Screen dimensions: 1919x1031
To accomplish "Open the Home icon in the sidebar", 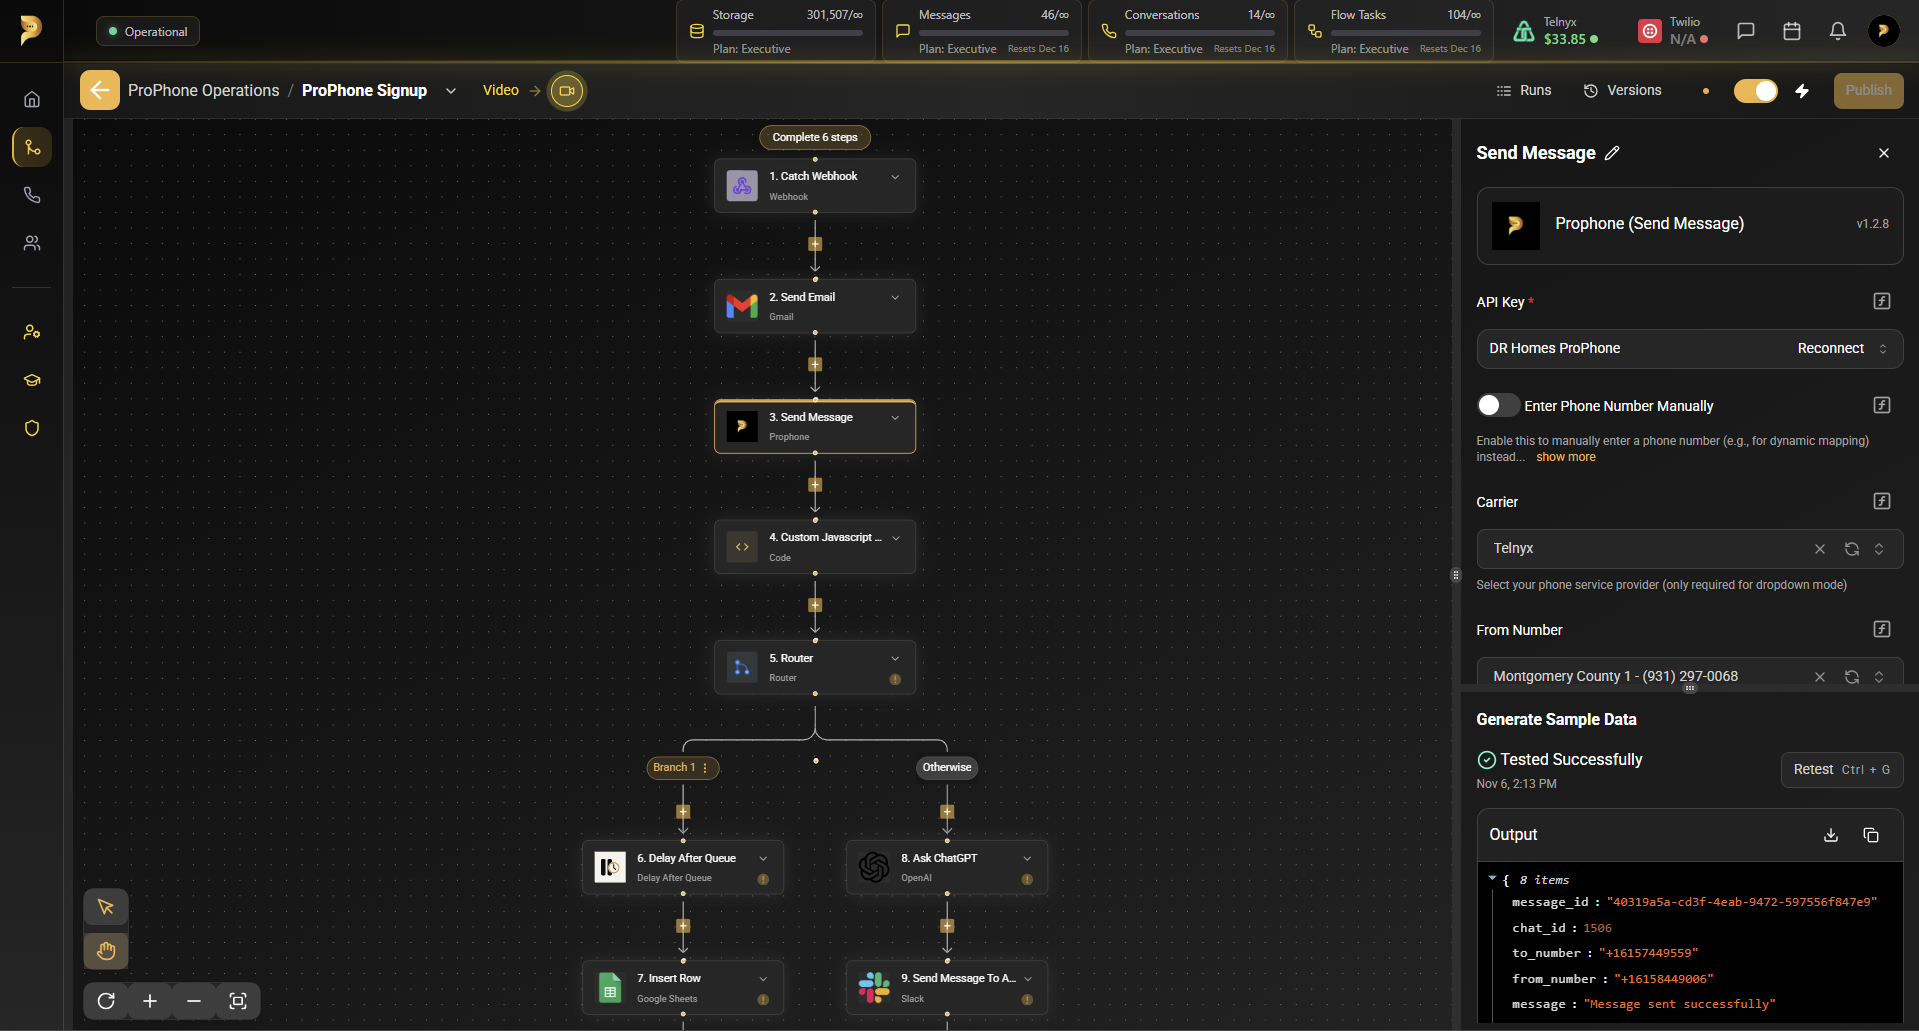I will 32,99.
